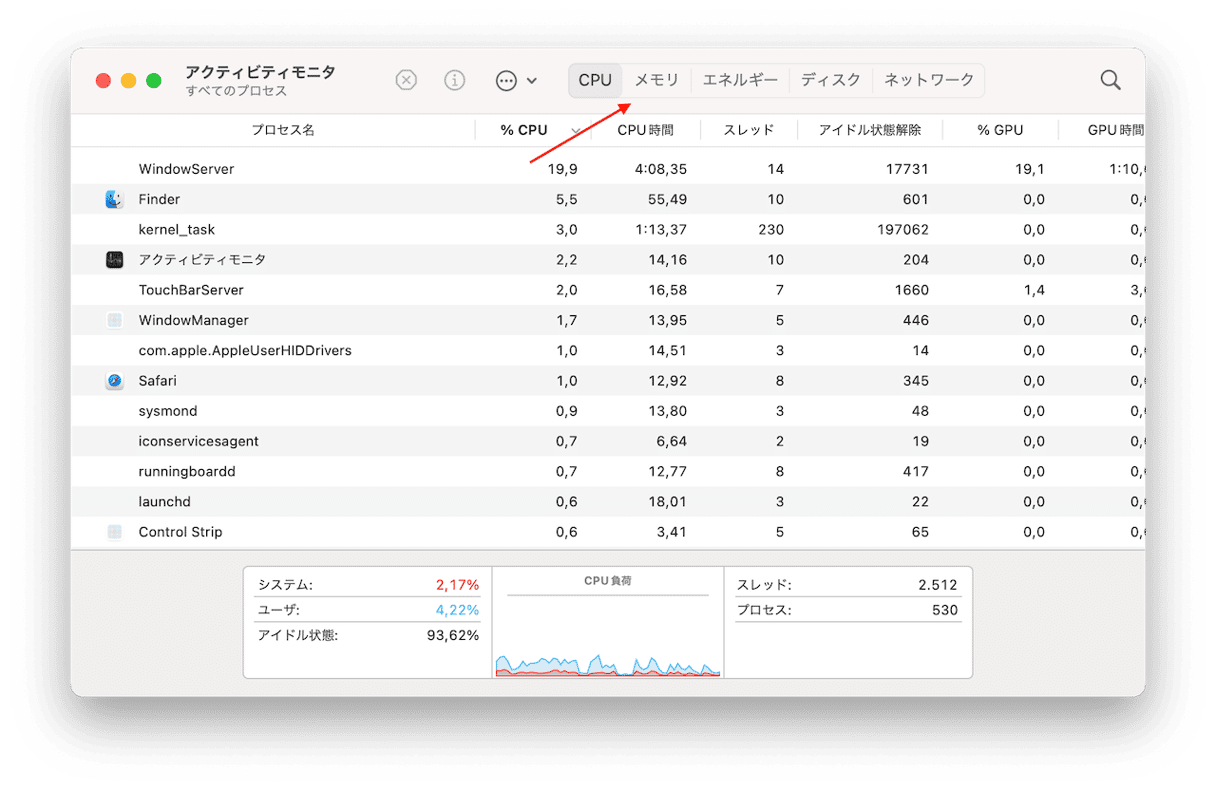
Task: Switch to the エネルギー tab
Action: coord(740,80)
